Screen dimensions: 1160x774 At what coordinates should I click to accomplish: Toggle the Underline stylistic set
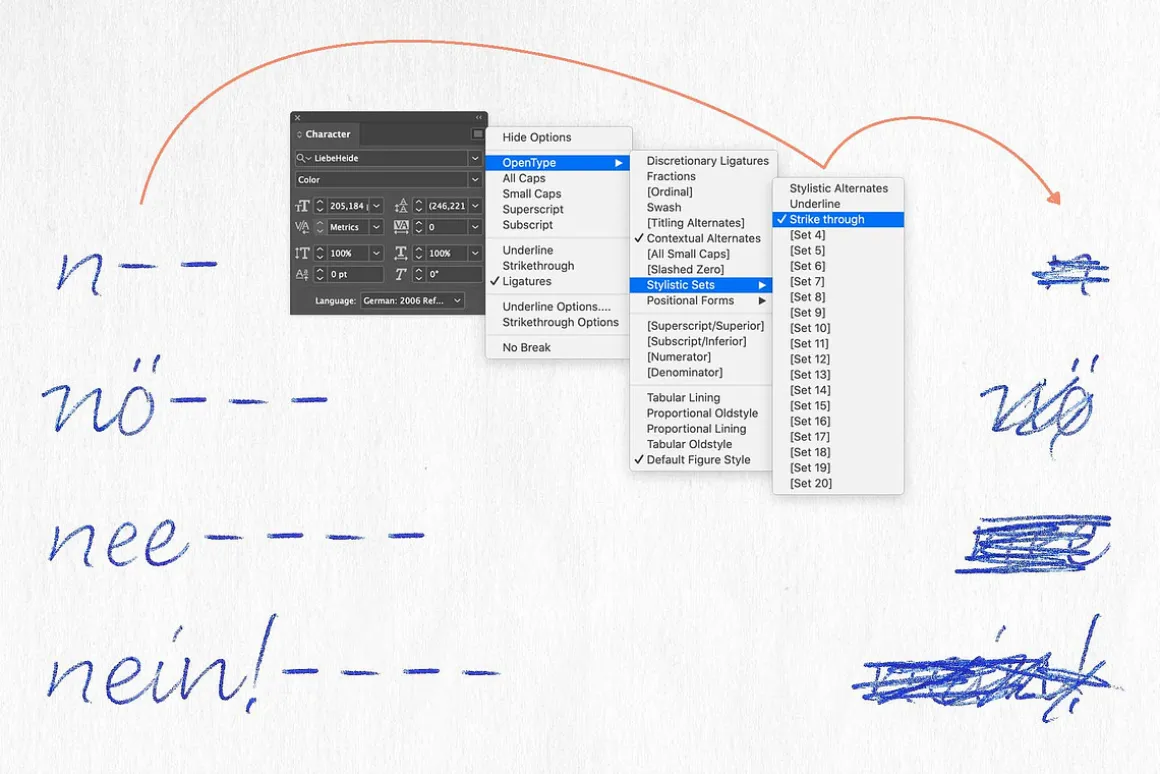(838, 203)
